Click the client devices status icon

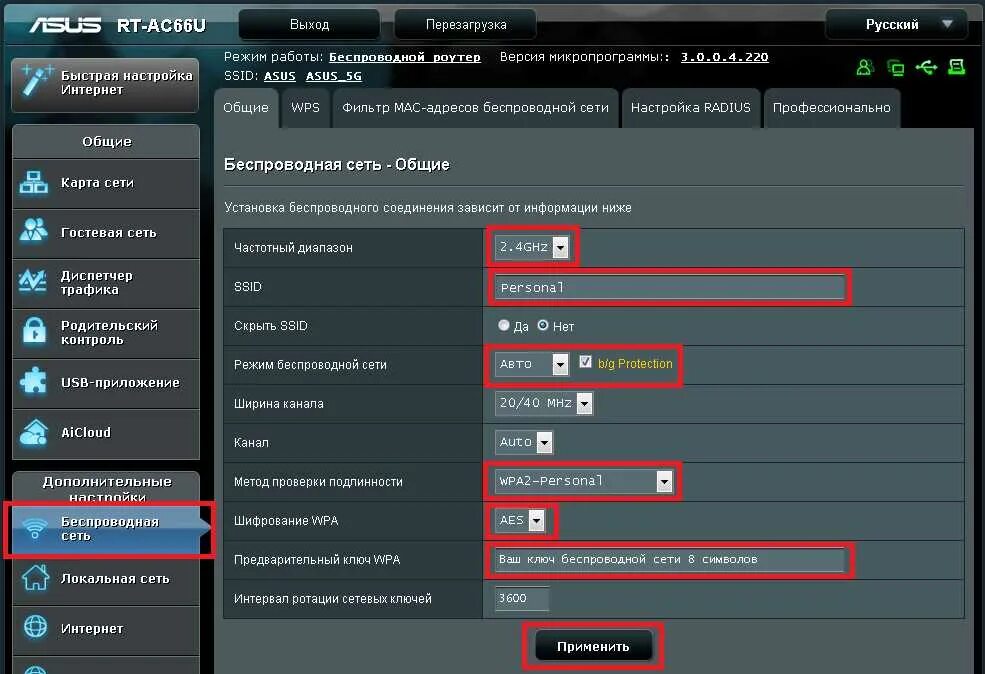tap(896, 67)
